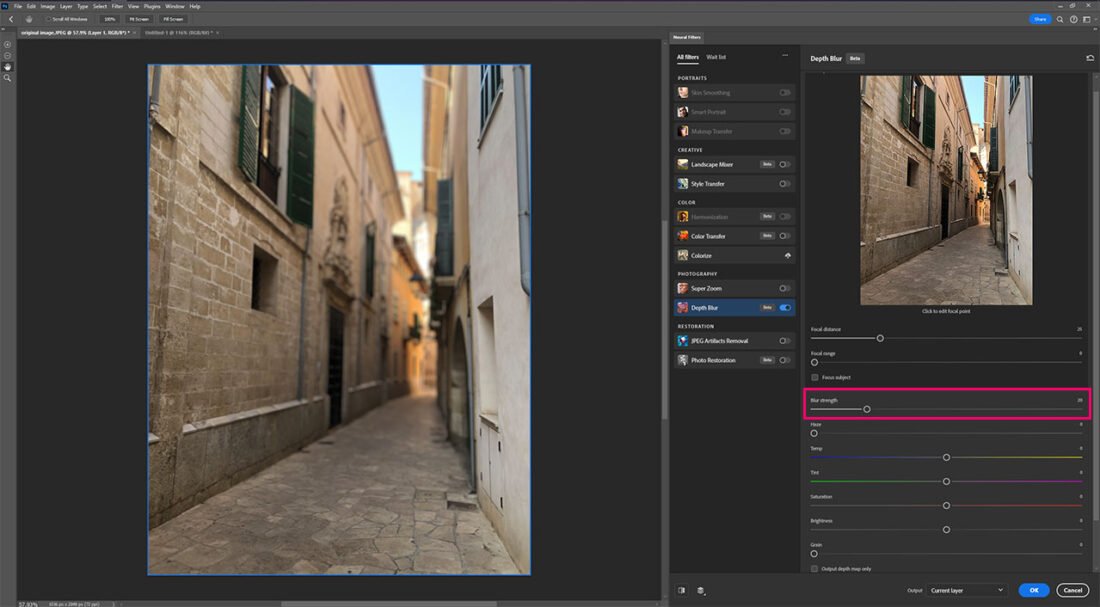1100x607 pixels.
Task: Open the Layer menu
Action: [x=66, y=6]
